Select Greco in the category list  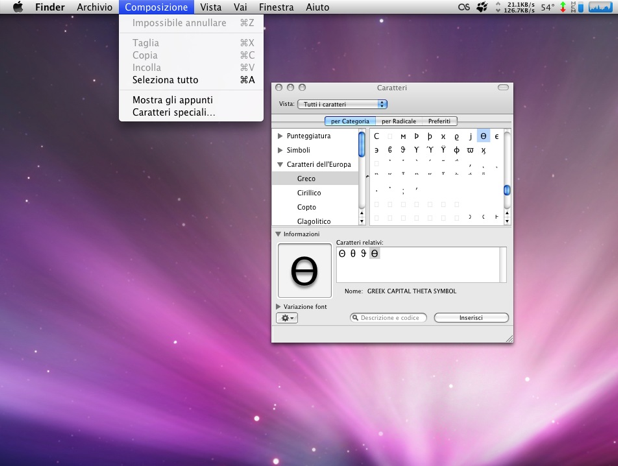click(x=315, y=179)
